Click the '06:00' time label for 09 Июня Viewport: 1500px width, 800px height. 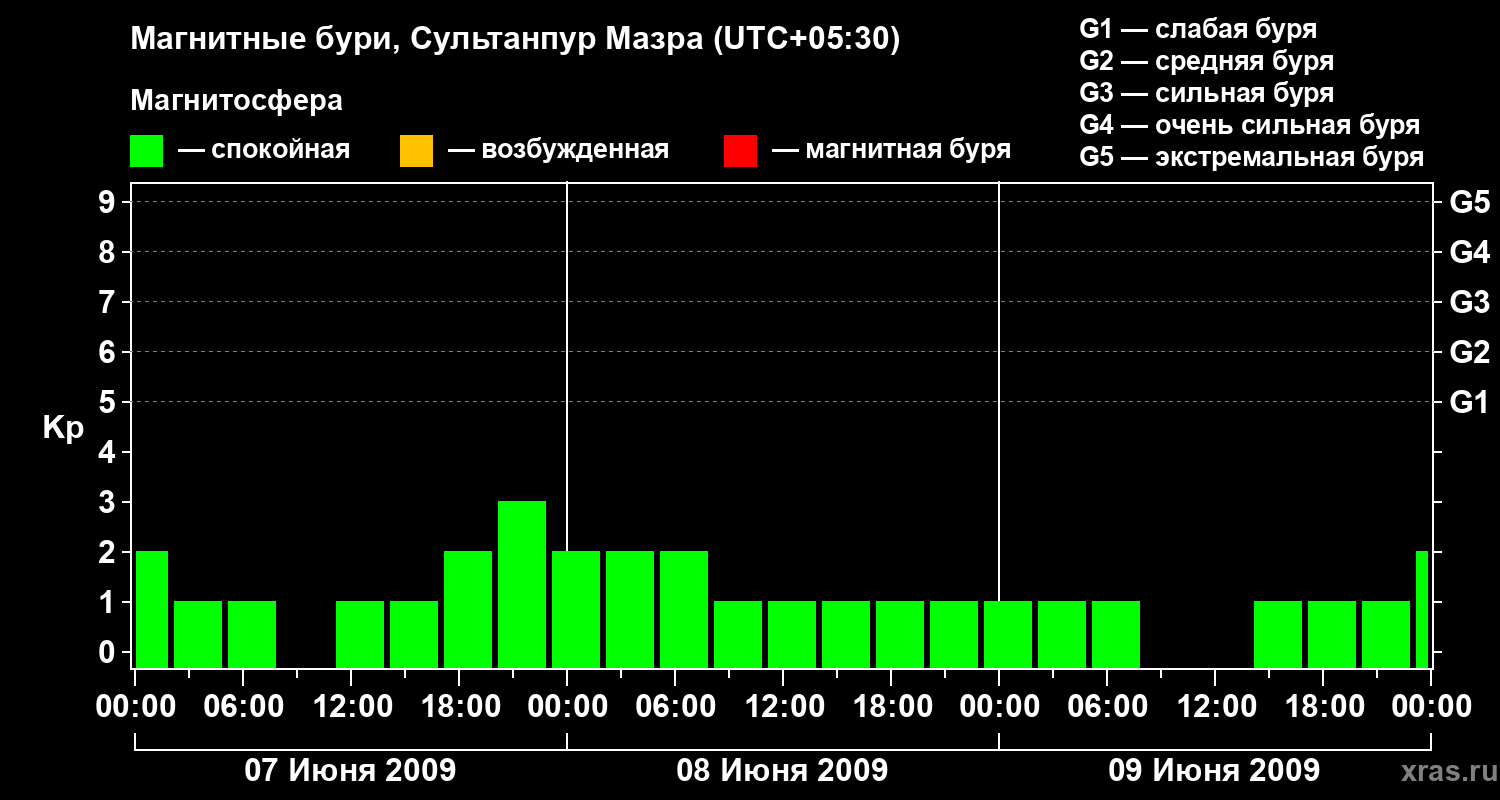(x=1106, y=708)
